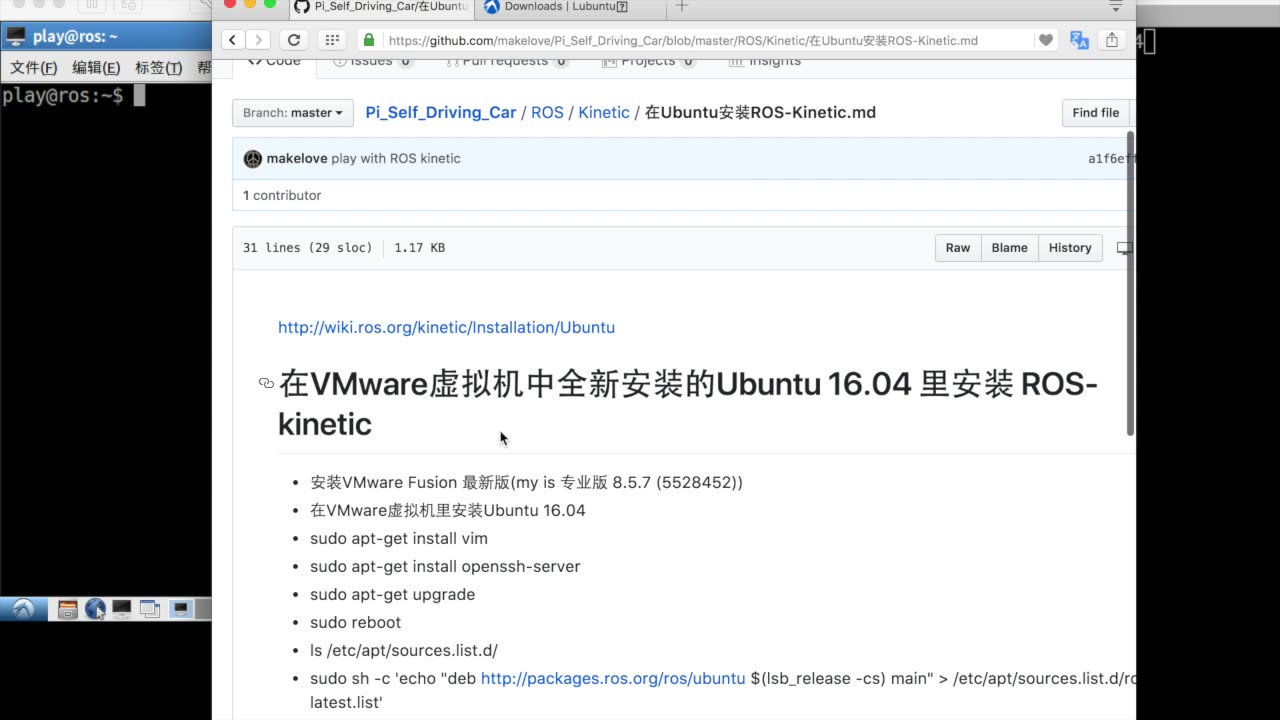
Task: Click the share icon in browser toolbar
Action: (1111, 40)
